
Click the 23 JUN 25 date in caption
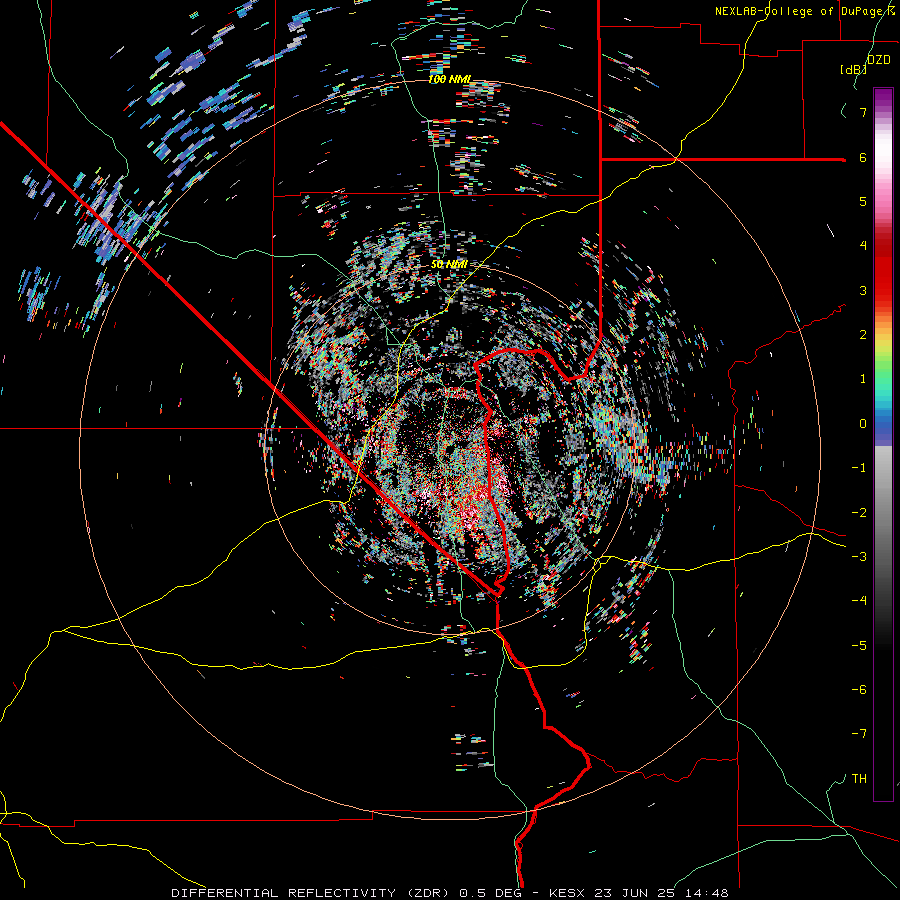636,893
